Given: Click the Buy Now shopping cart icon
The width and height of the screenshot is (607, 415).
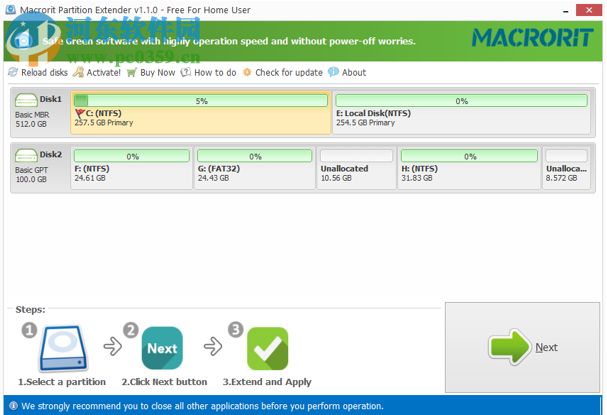Looking at the screenshot, I should [x=132, y=72].
